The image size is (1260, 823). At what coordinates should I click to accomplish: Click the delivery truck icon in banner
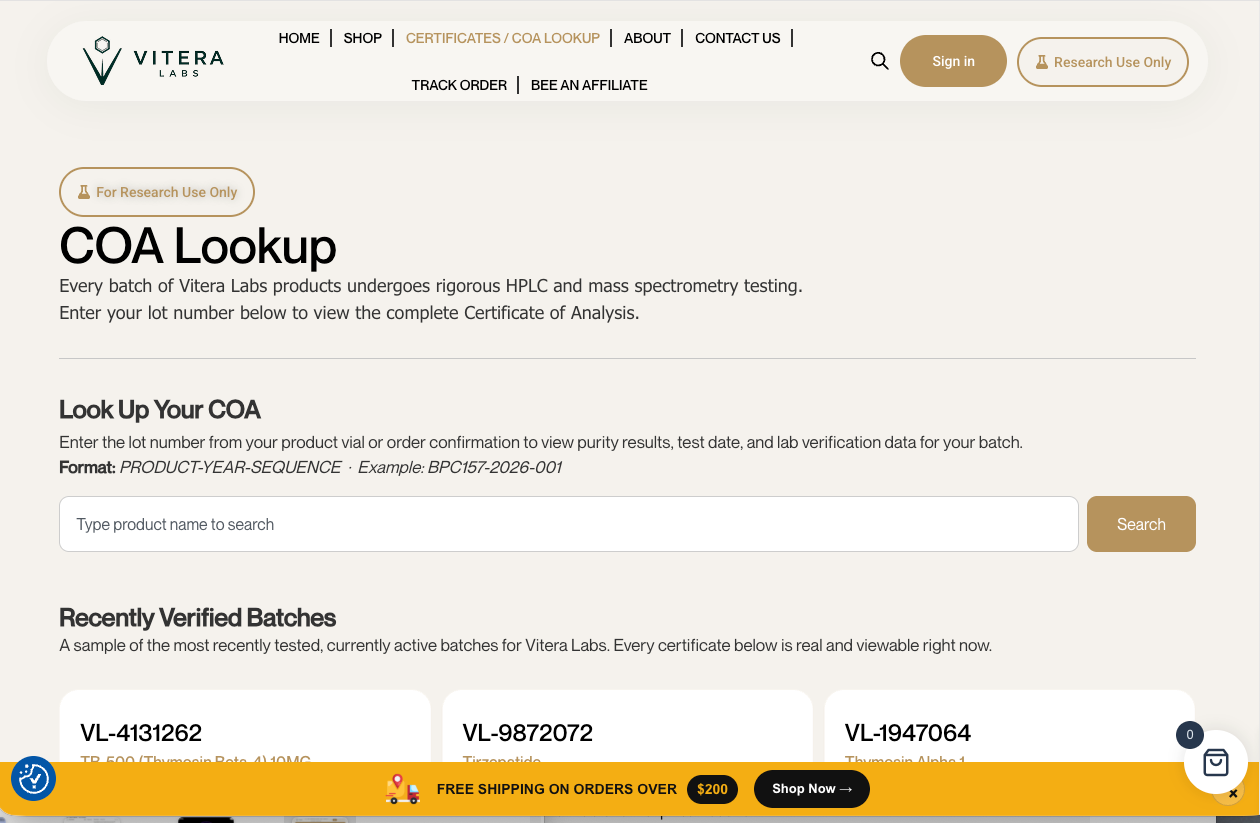pyautogui.click(x=402, y=789)
